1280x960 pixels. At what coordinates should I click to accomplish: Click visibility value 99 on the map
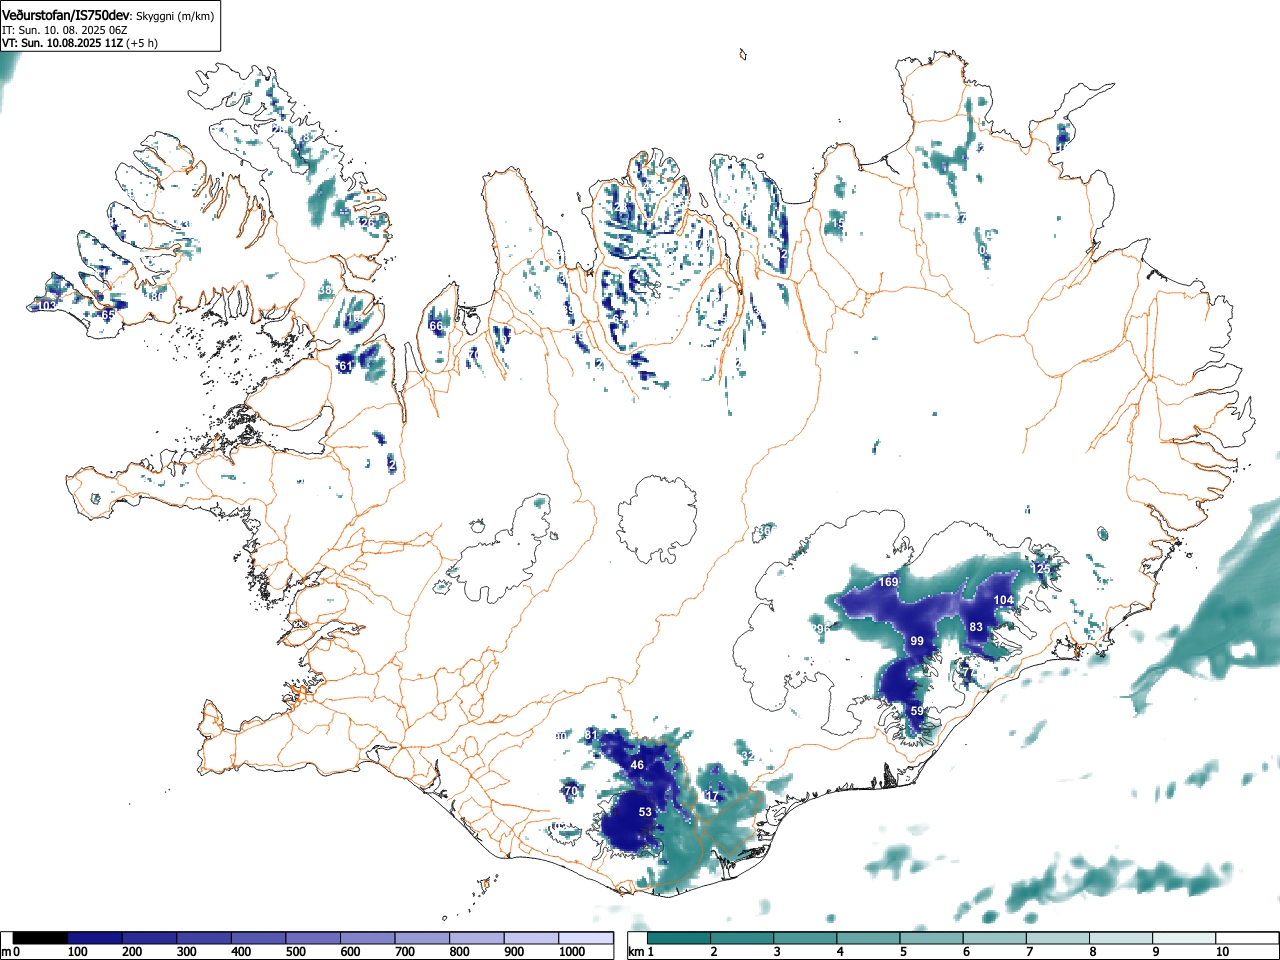click(x=917, y=641)
